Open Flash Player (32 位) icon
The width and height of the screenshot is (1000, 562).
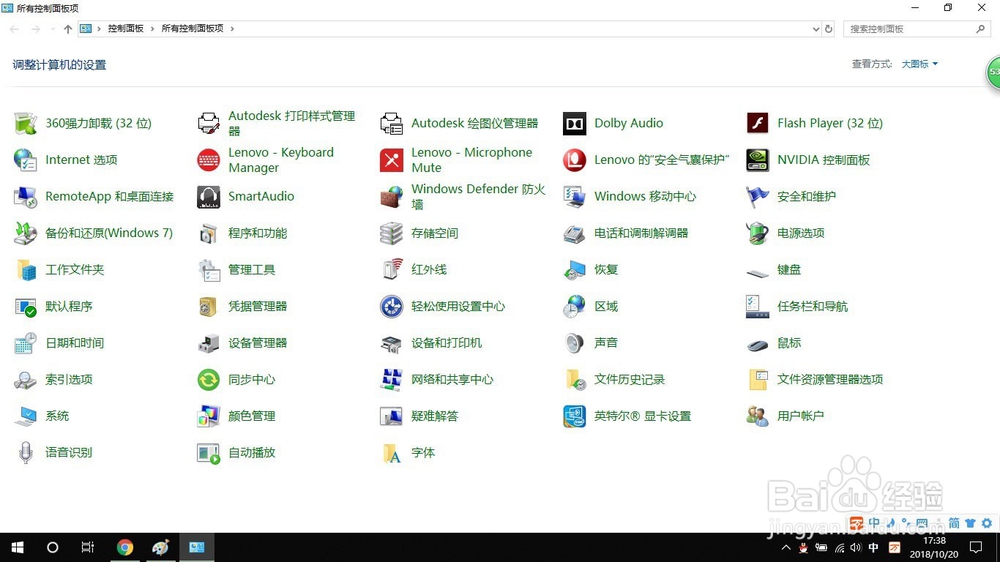tap(757, 123)
